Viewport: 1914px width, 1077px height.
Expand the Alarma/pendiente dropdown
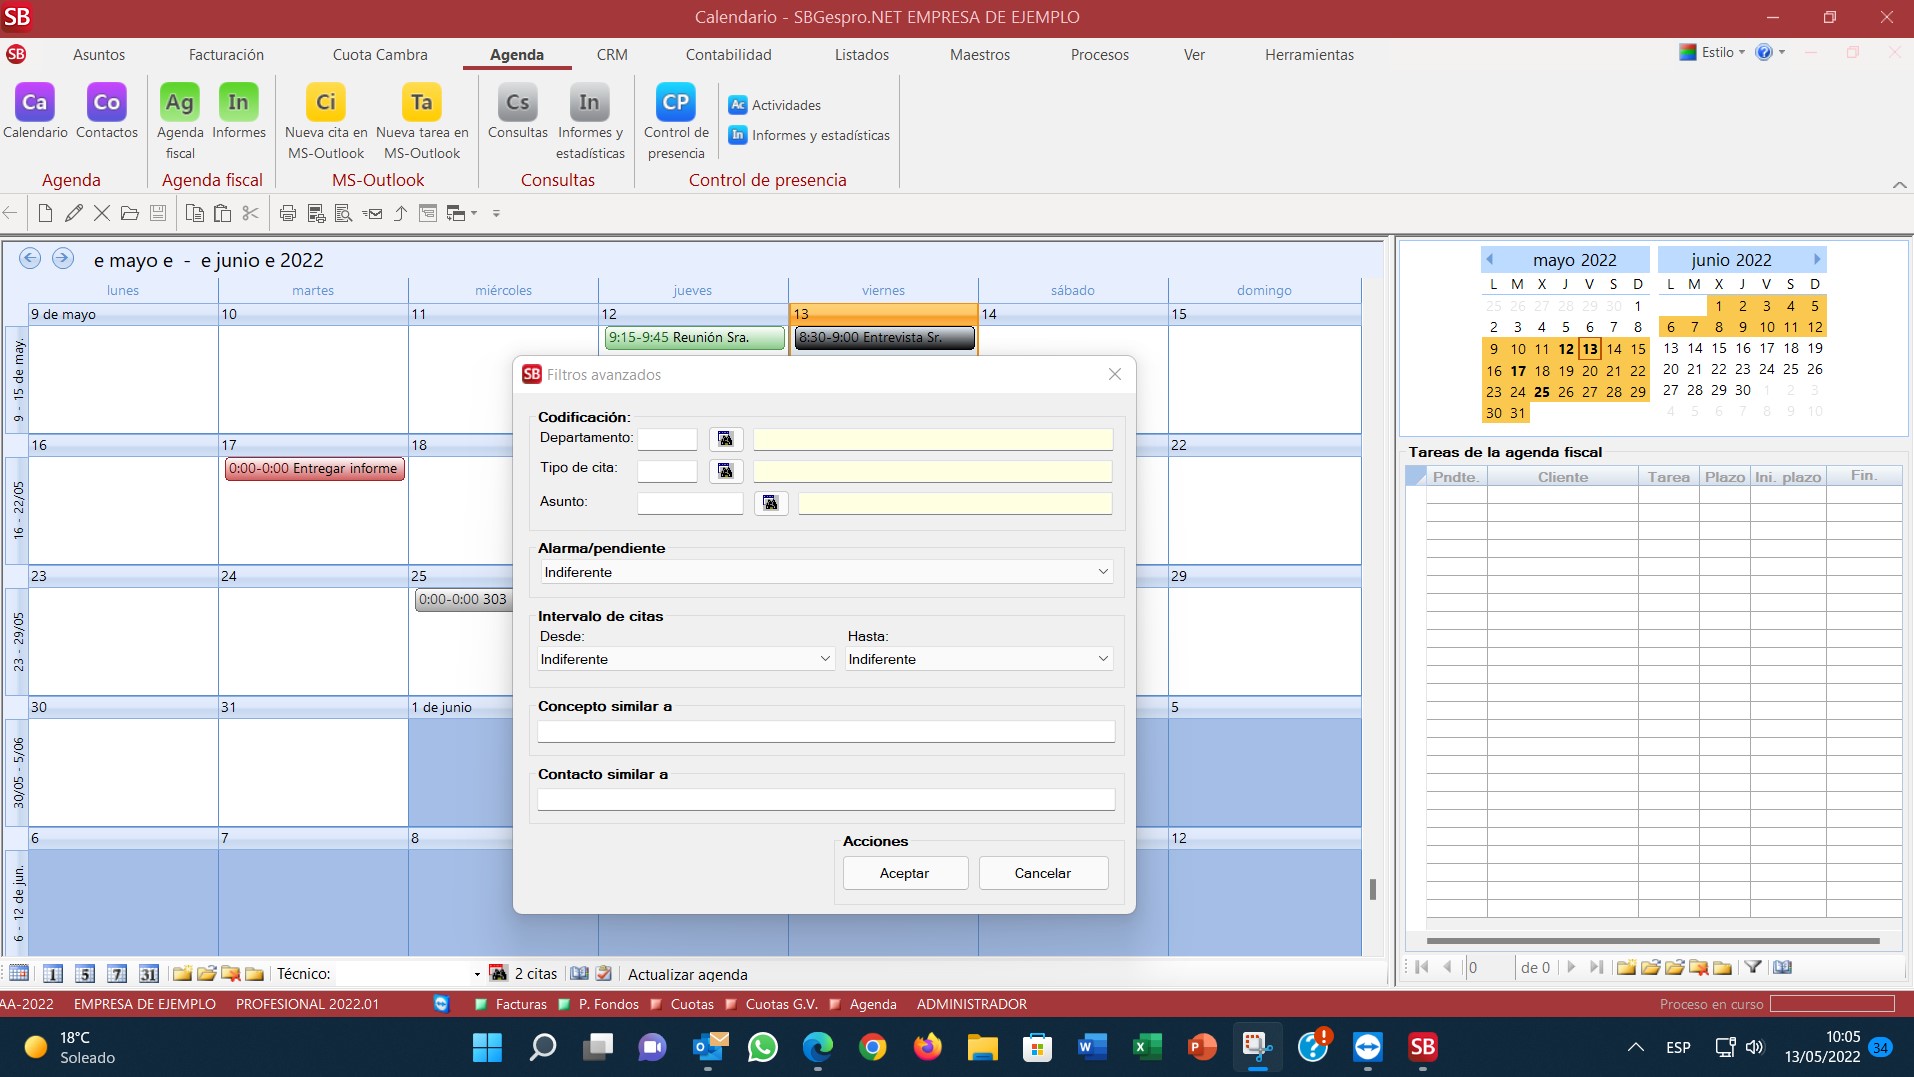[825, 572]
